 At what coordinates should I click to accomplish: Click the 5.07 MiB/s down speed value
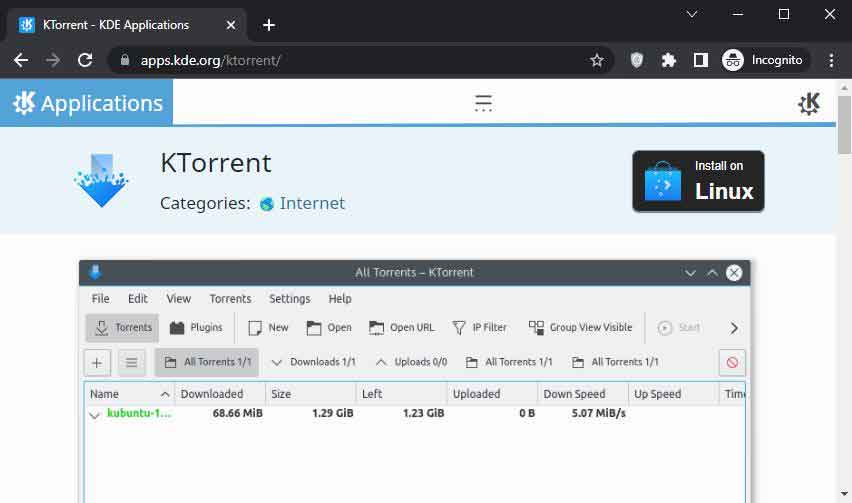click(x=598, y=413)
